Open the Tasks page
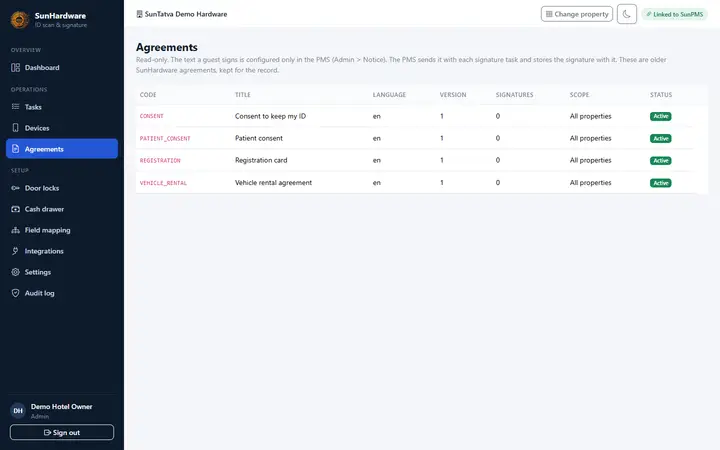The width and height of the screenshot is (720, 450). click(33, 107)
